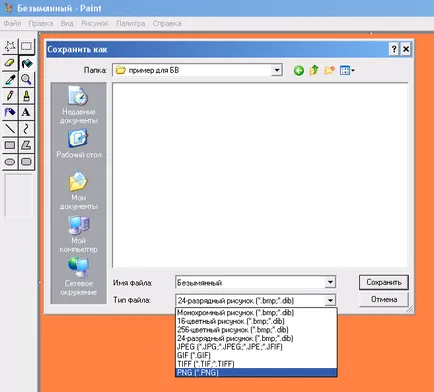Open the Правка menu
Screen dimensions: 434x392
[x=41, y=23]
